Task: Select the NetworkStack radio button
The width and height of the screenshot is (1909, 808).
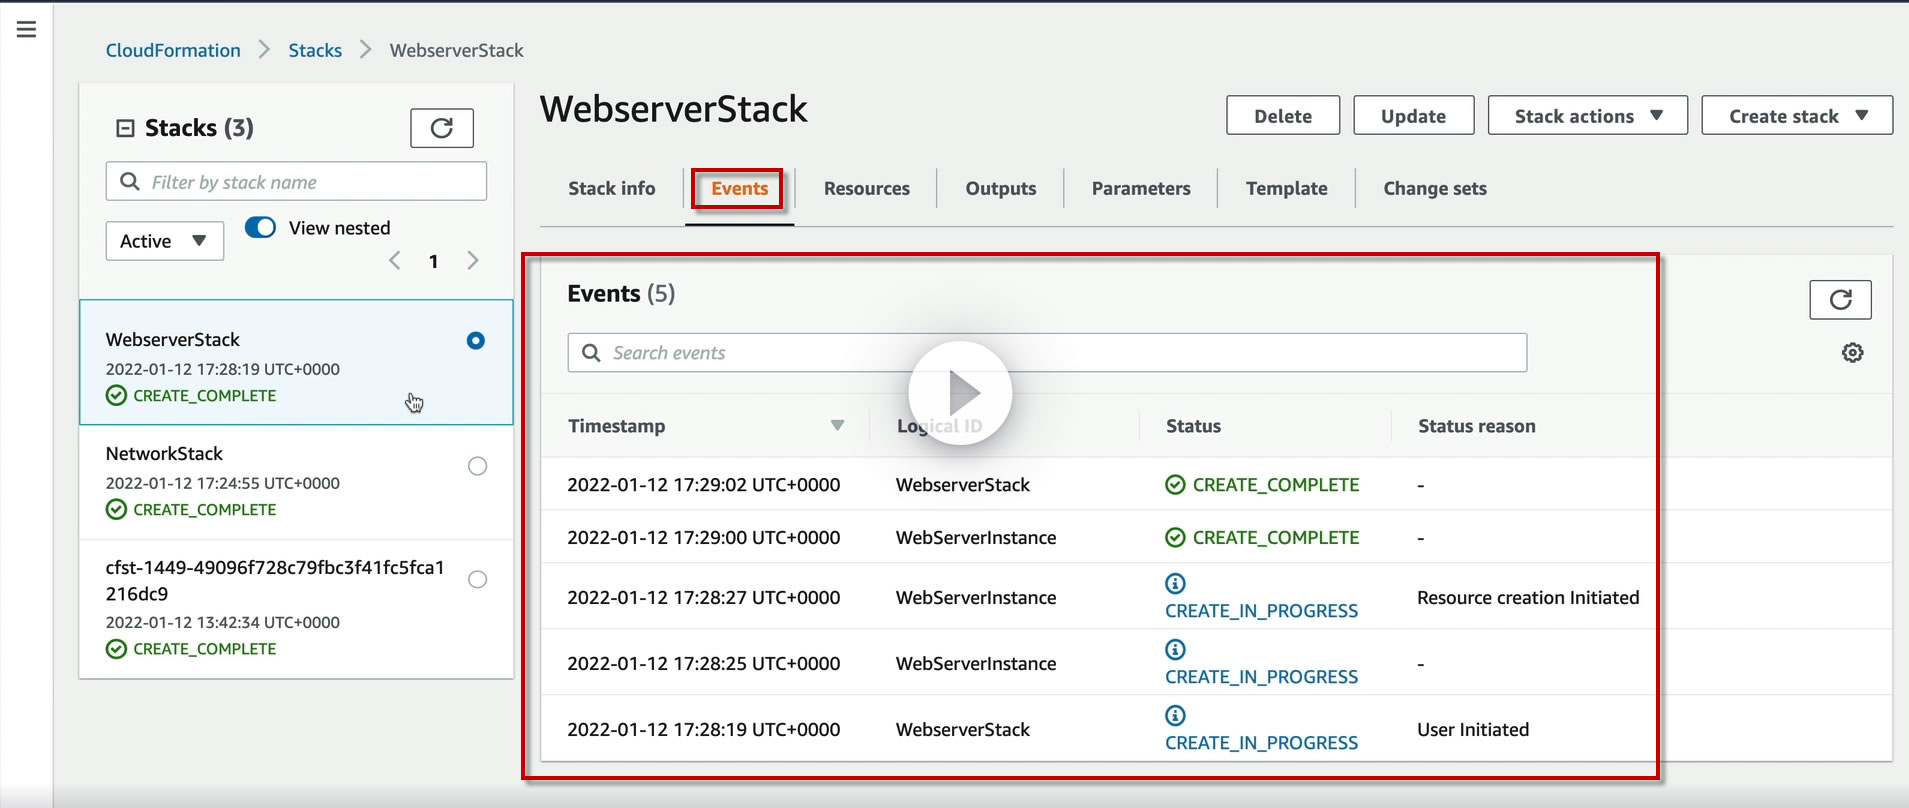Action: tap(478, 466)
